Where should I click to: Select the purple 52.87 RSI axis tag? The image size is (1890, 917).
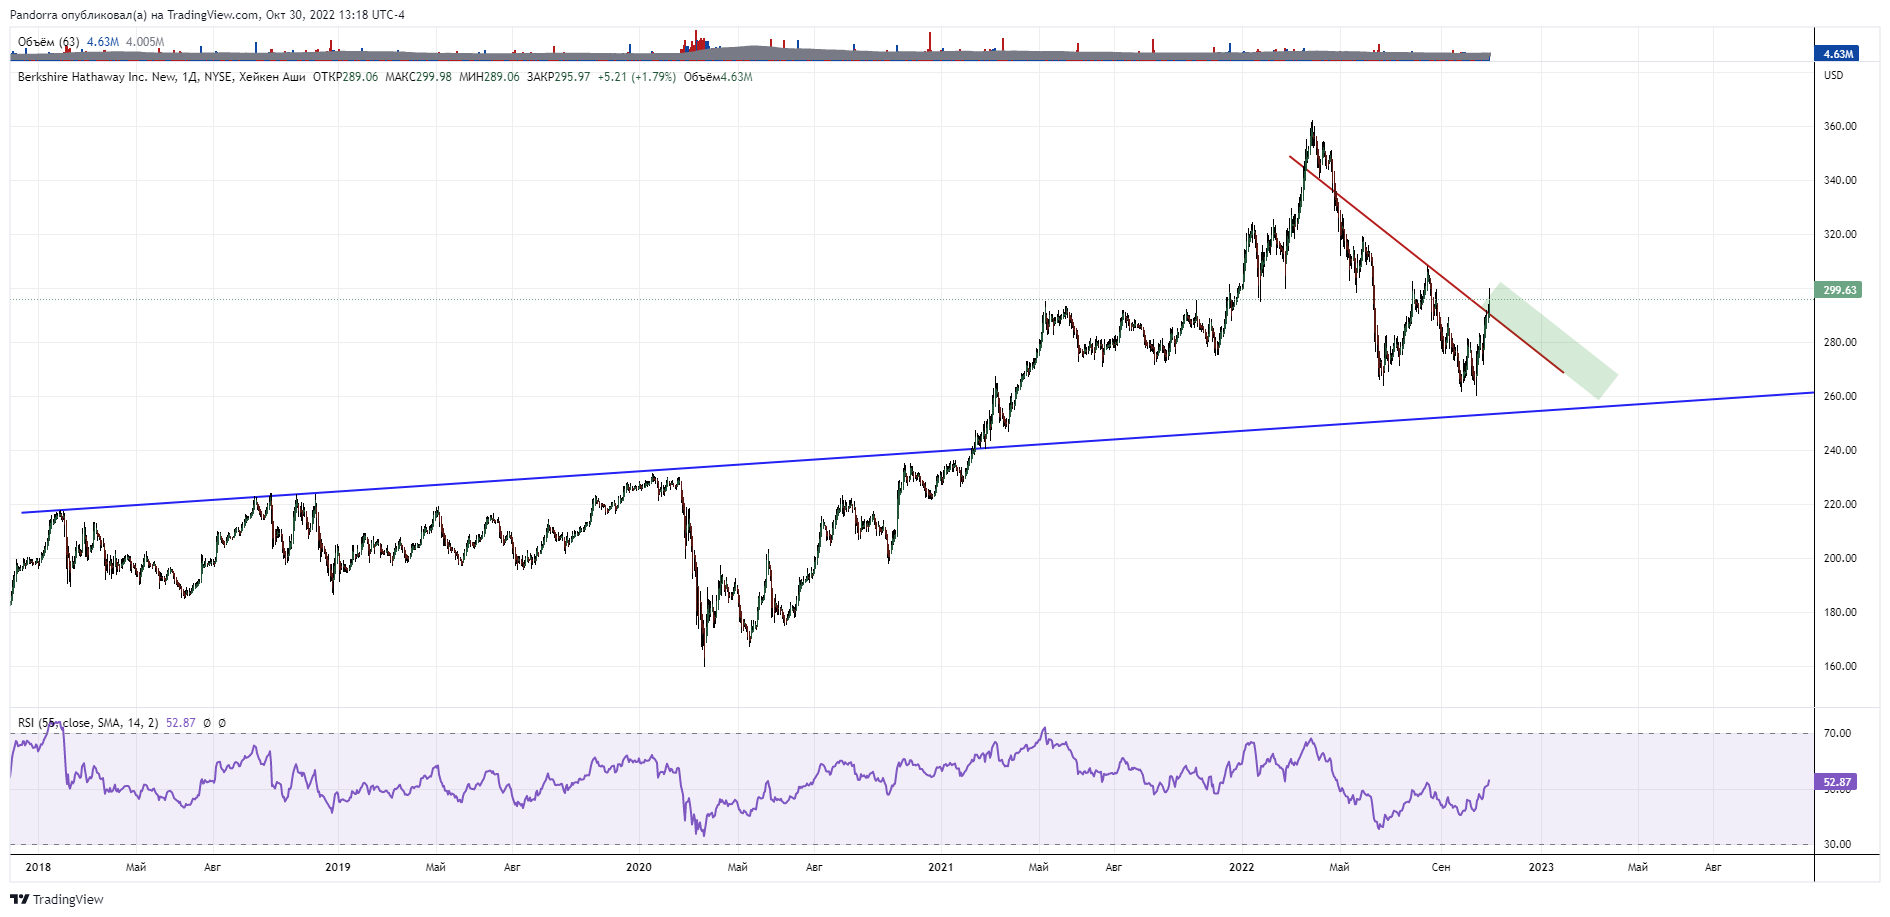pos(1838,782)
